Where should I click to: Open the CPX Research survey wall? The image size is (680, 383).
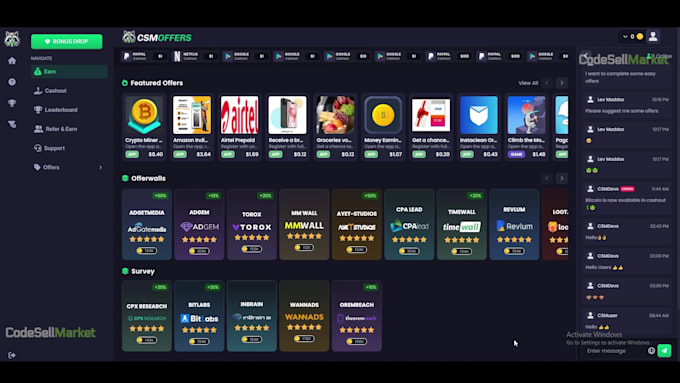tap(147, 316)
